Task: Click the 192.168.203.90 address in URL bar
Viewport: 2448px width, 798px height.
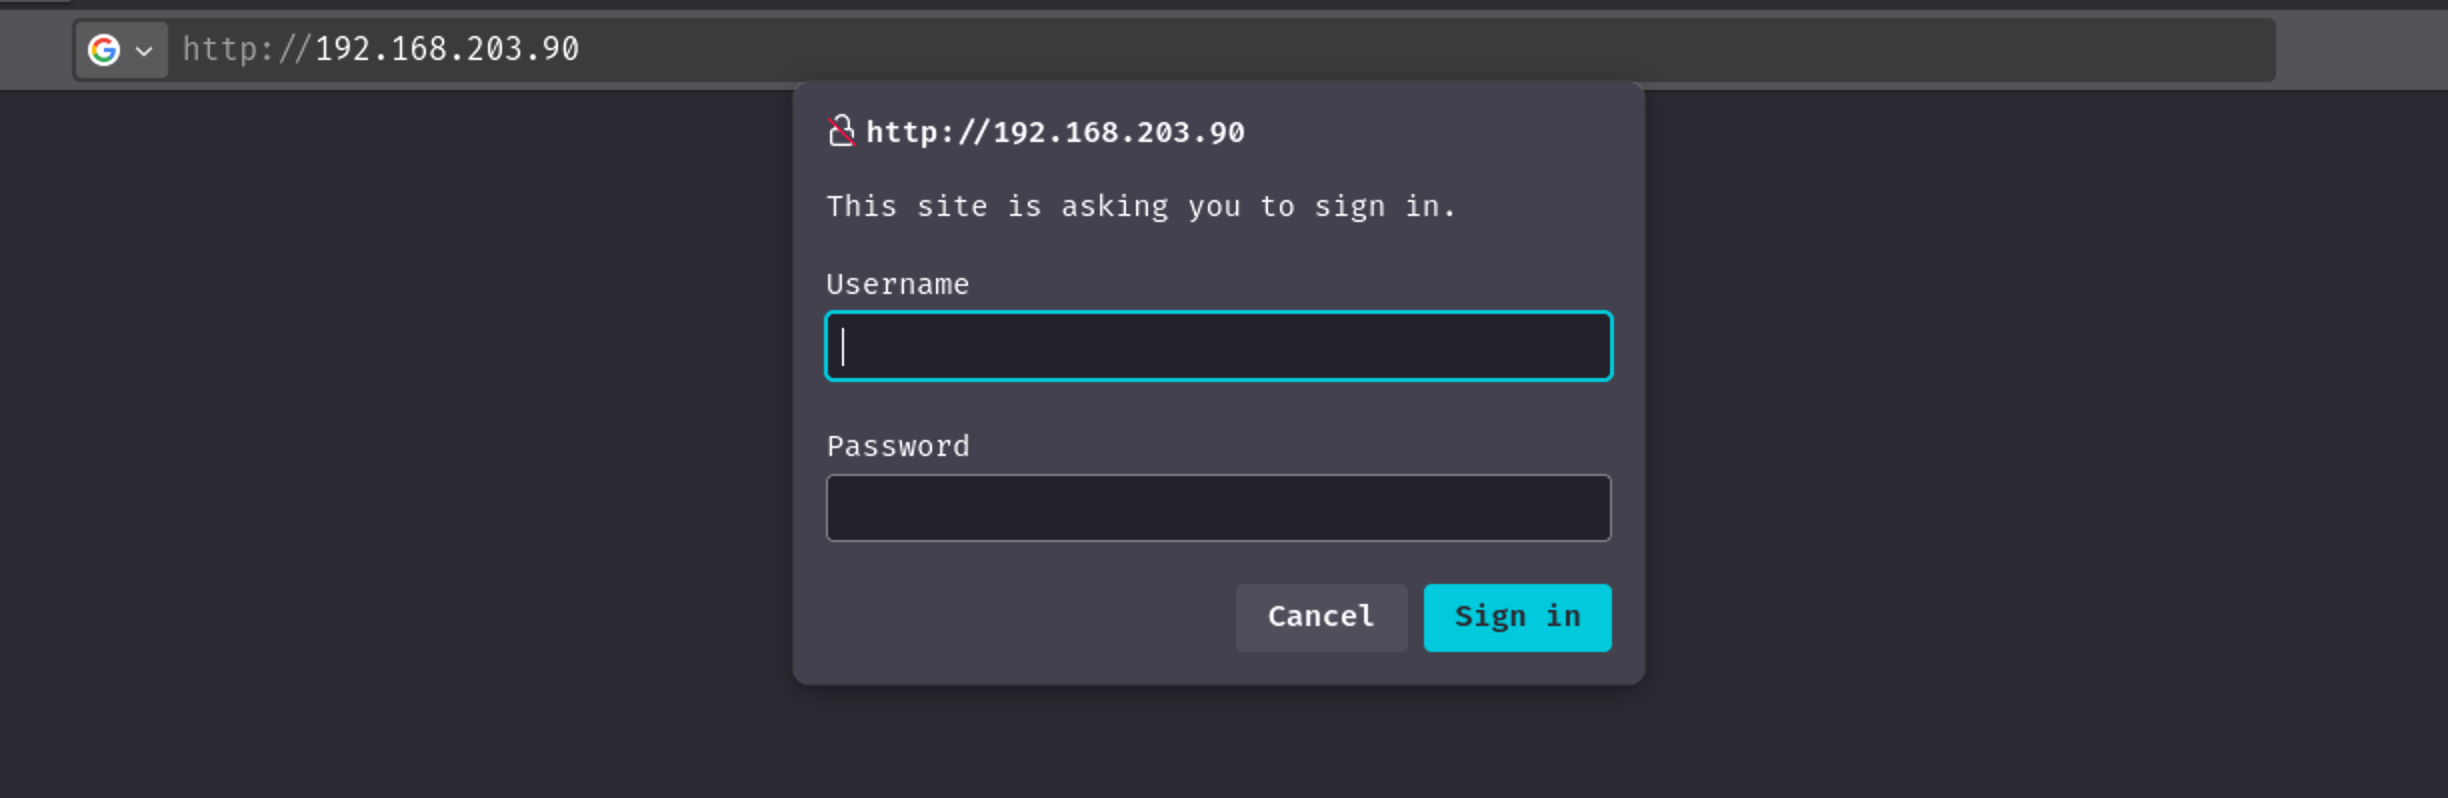Action: coord(447,49)
